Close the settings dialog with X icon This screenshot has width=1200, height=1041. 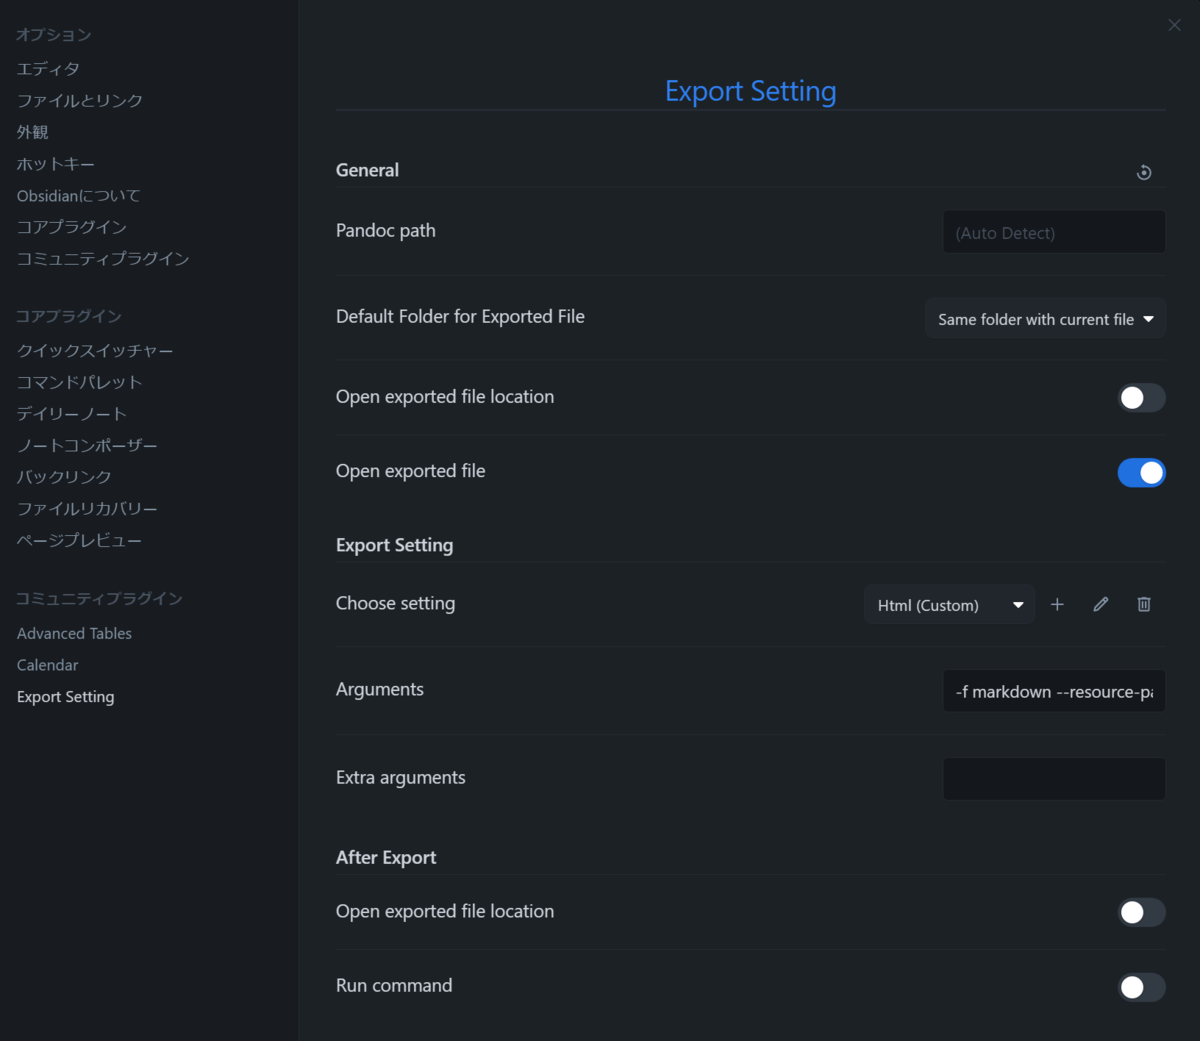click(1174, 25)
